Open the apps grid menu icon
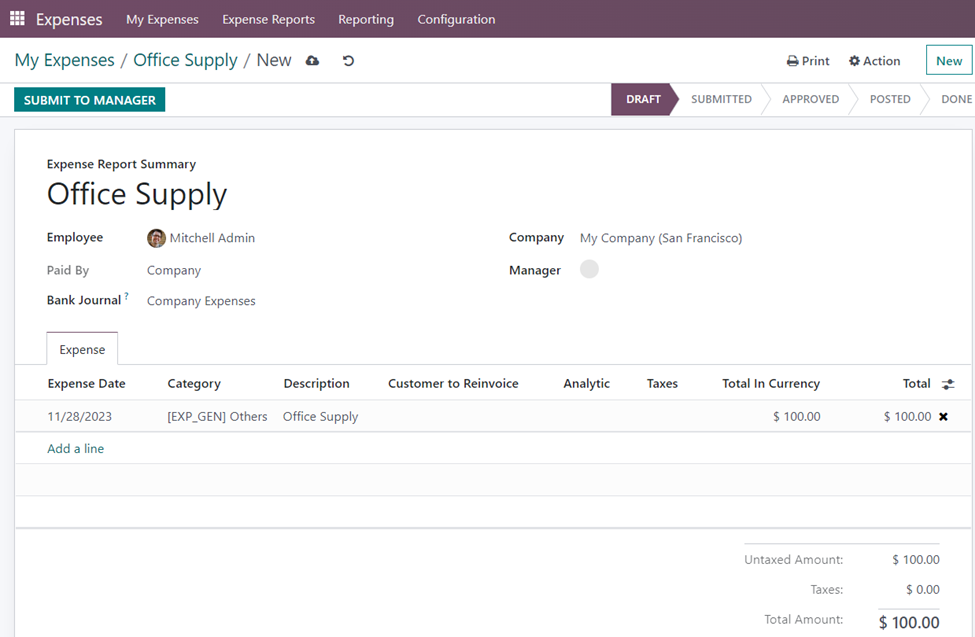The height and width of the screenshot is (637, 975). tap(17, 19)
